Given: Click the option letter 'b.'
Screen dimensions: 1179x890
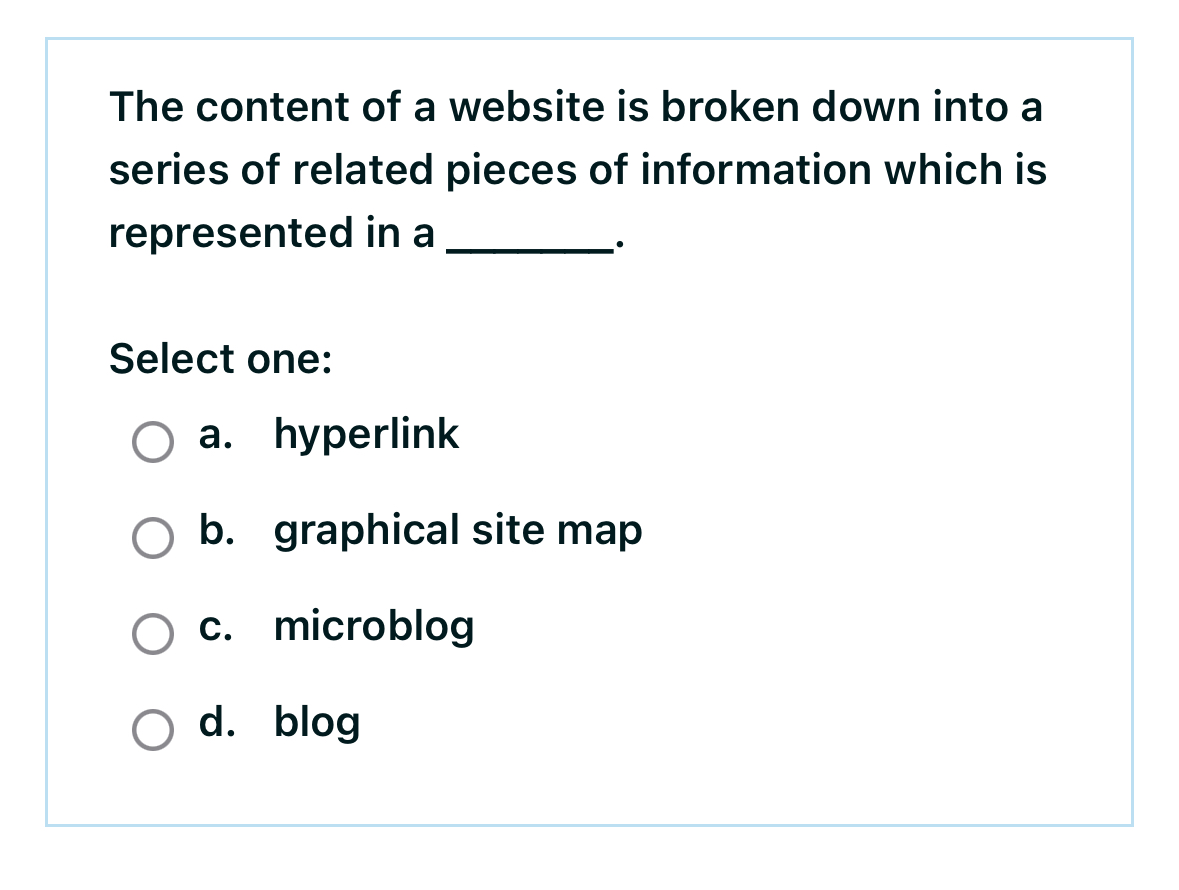Looking at the screenshot, I should (x=215, y=530).
